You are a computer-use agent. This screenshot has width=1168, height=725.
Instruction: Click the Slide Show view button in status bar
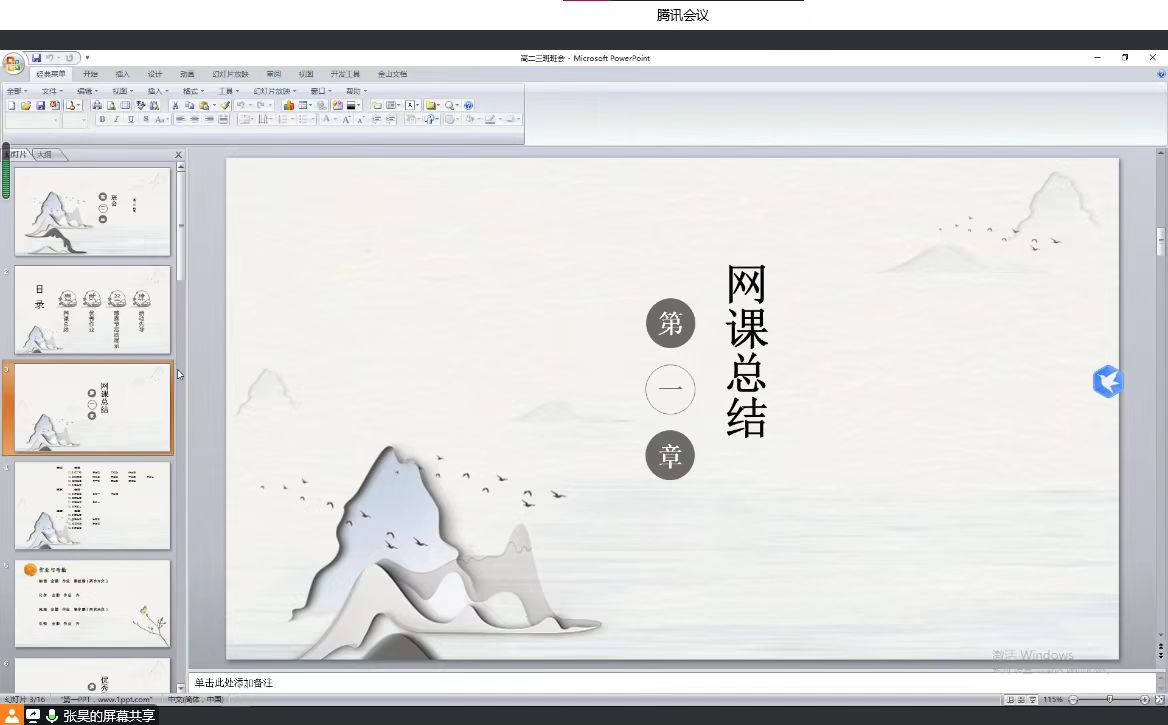(x=1032, y=699)
